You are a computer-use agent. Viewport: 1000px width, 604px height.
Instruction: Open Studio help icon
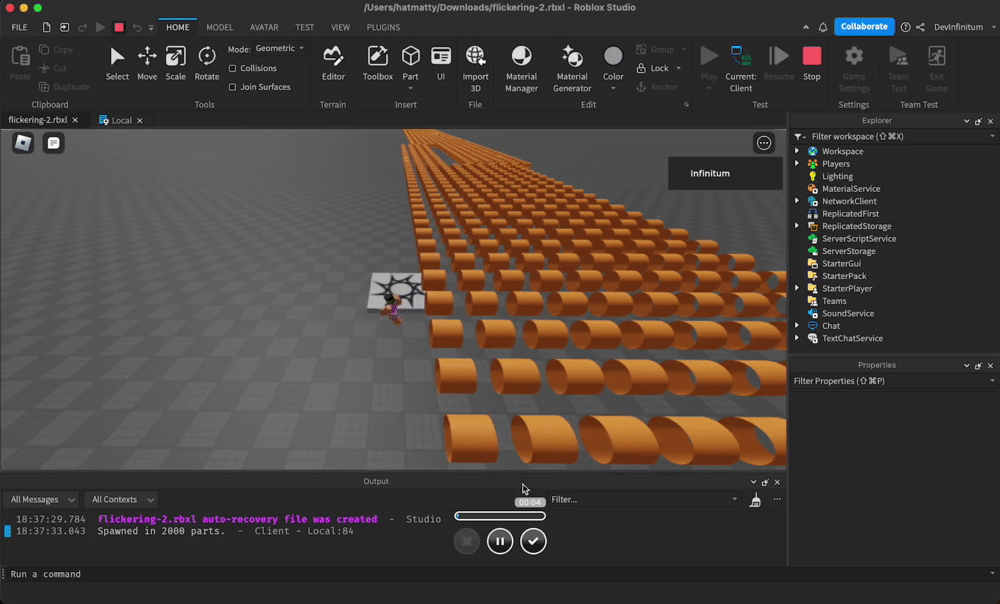pyautogui.click(x=905, y=27)
